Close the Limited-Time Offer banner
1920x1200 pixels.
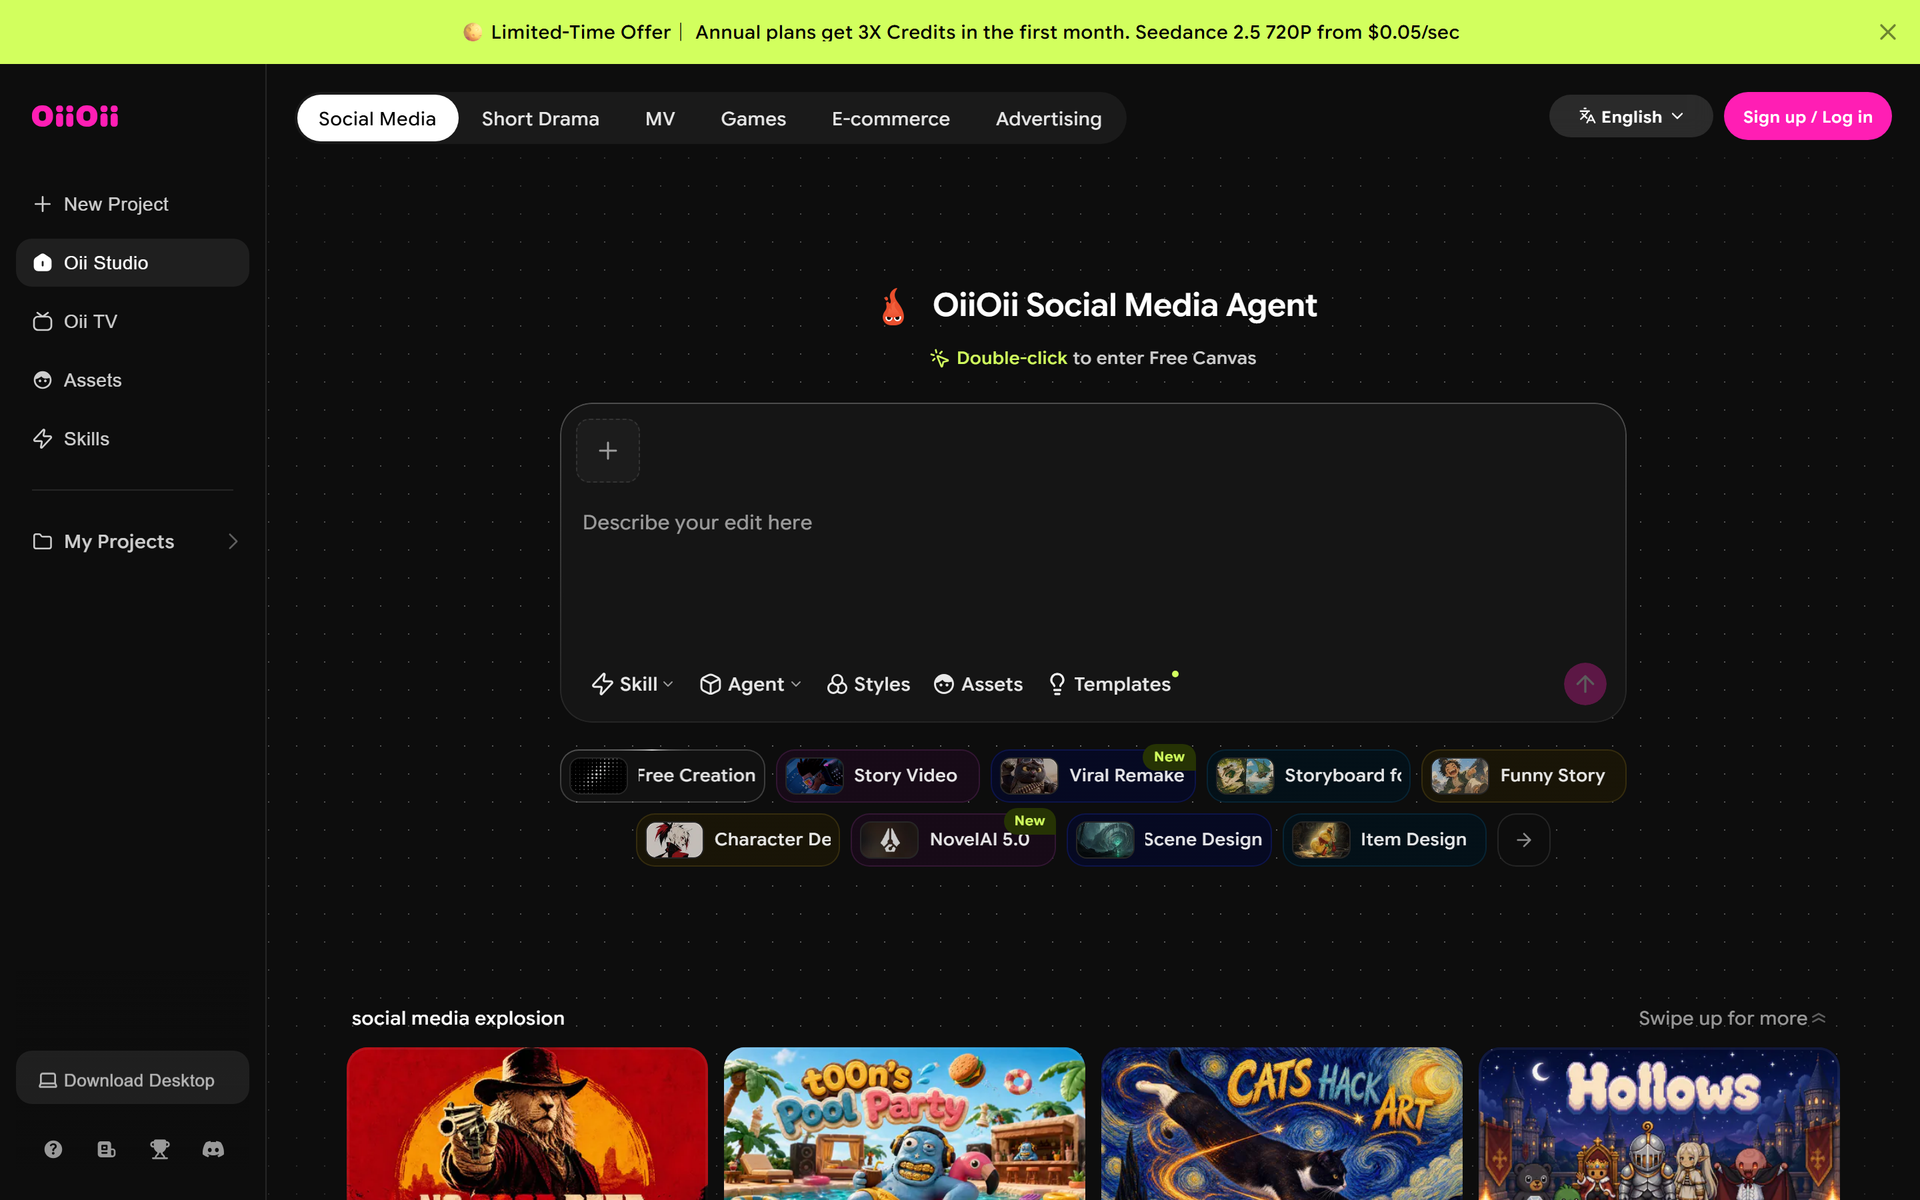[x=1887, y=32]
